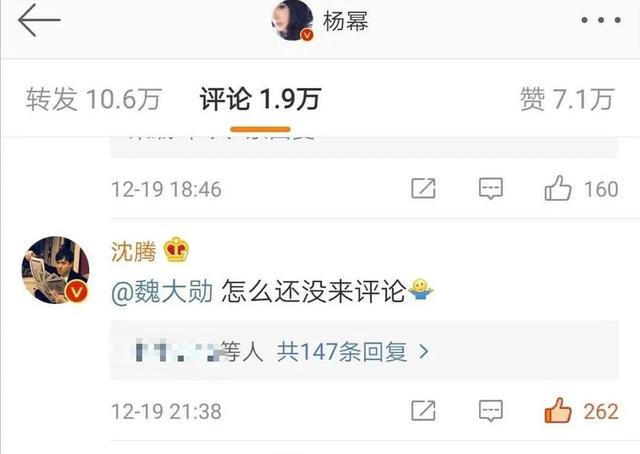Screen dimensions: 640x454
Task: Open 沈腾's username link
Action: tap(133, 251)
